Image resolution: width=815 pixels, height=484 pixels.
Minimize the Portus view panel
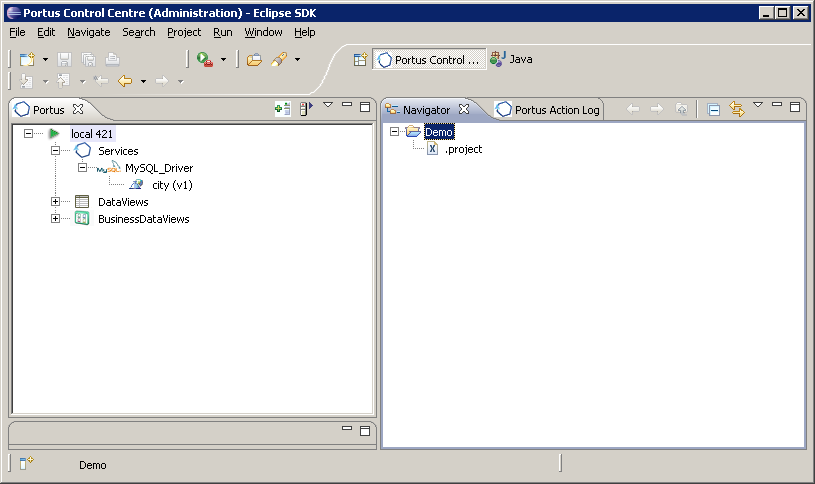click(347, 104)
